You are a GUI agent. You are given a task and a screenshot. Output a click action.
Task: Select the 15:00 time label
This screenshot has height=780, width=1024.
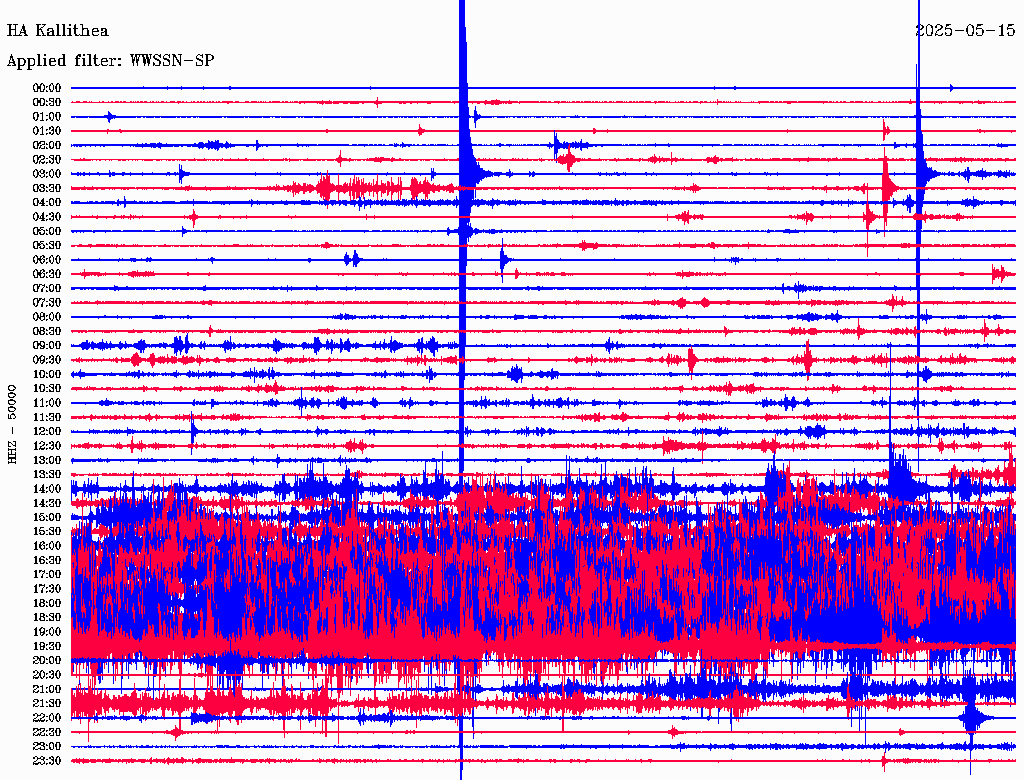[x=47, y=518]
